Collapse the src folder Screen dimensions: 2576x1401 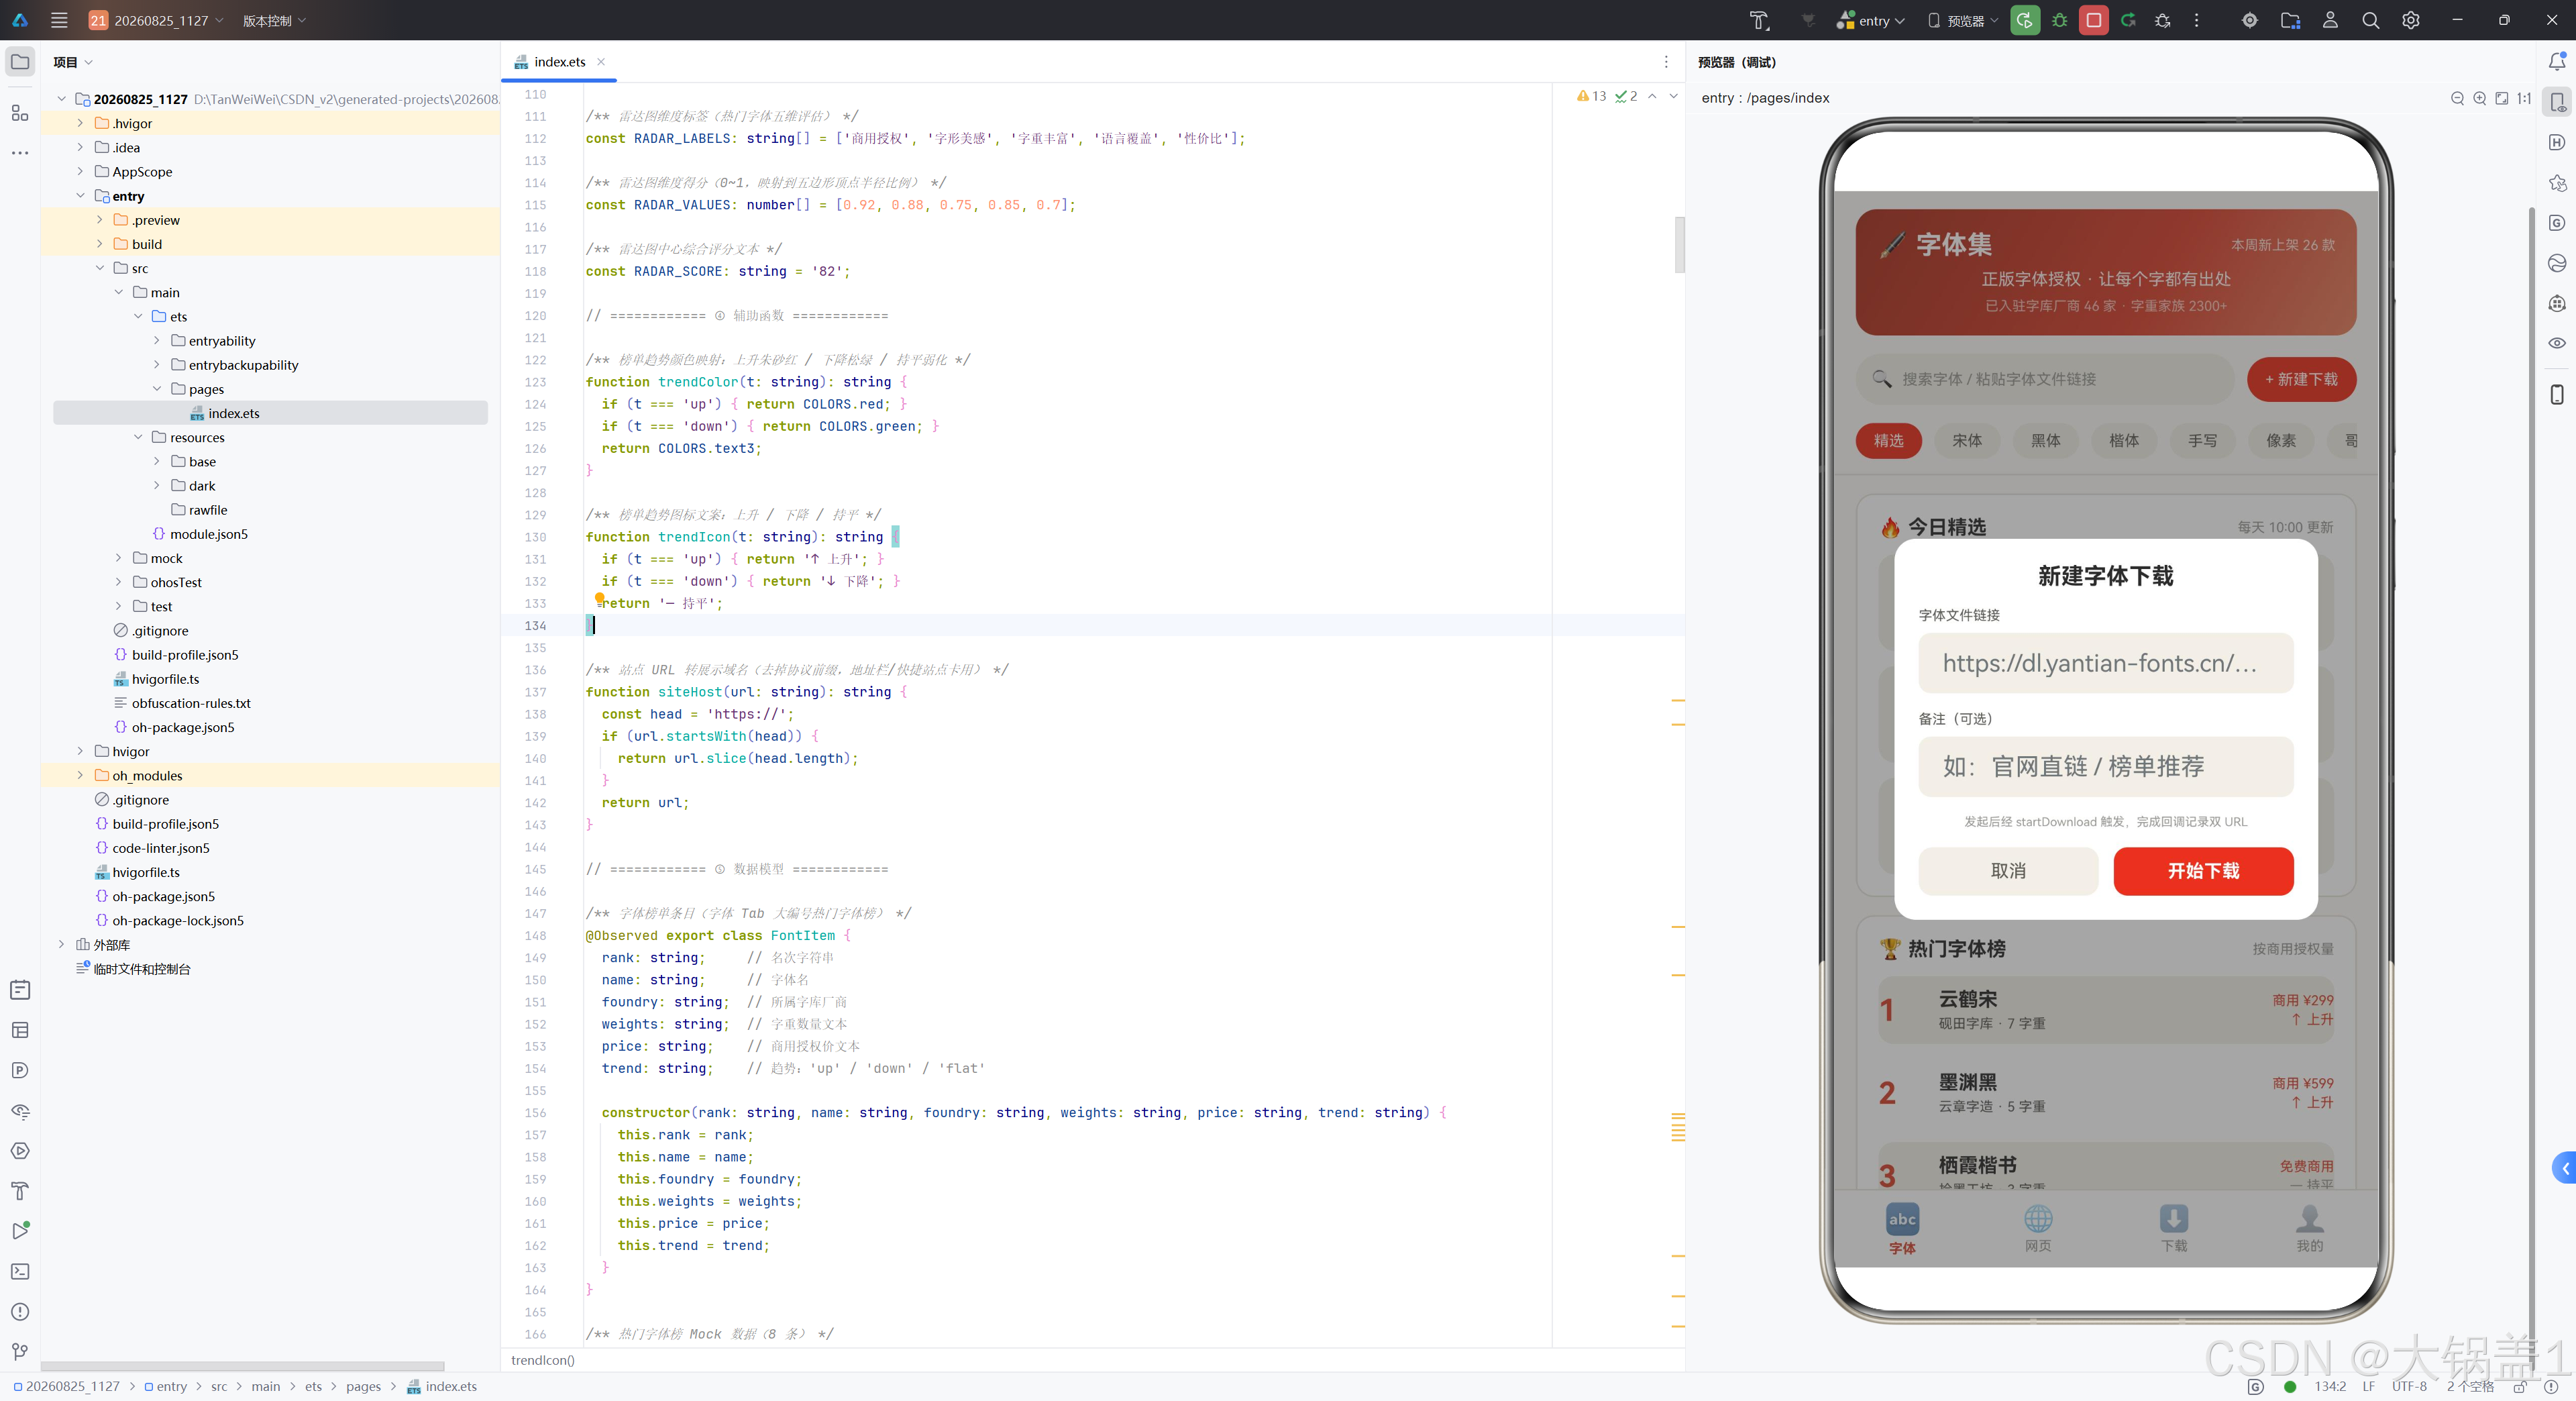coord(100,268)
